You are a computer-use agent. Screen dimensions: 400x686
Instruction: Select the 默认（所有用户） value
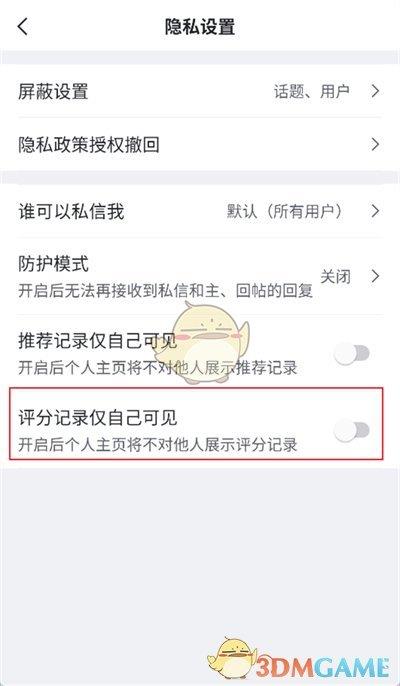[x=285, y=212]
